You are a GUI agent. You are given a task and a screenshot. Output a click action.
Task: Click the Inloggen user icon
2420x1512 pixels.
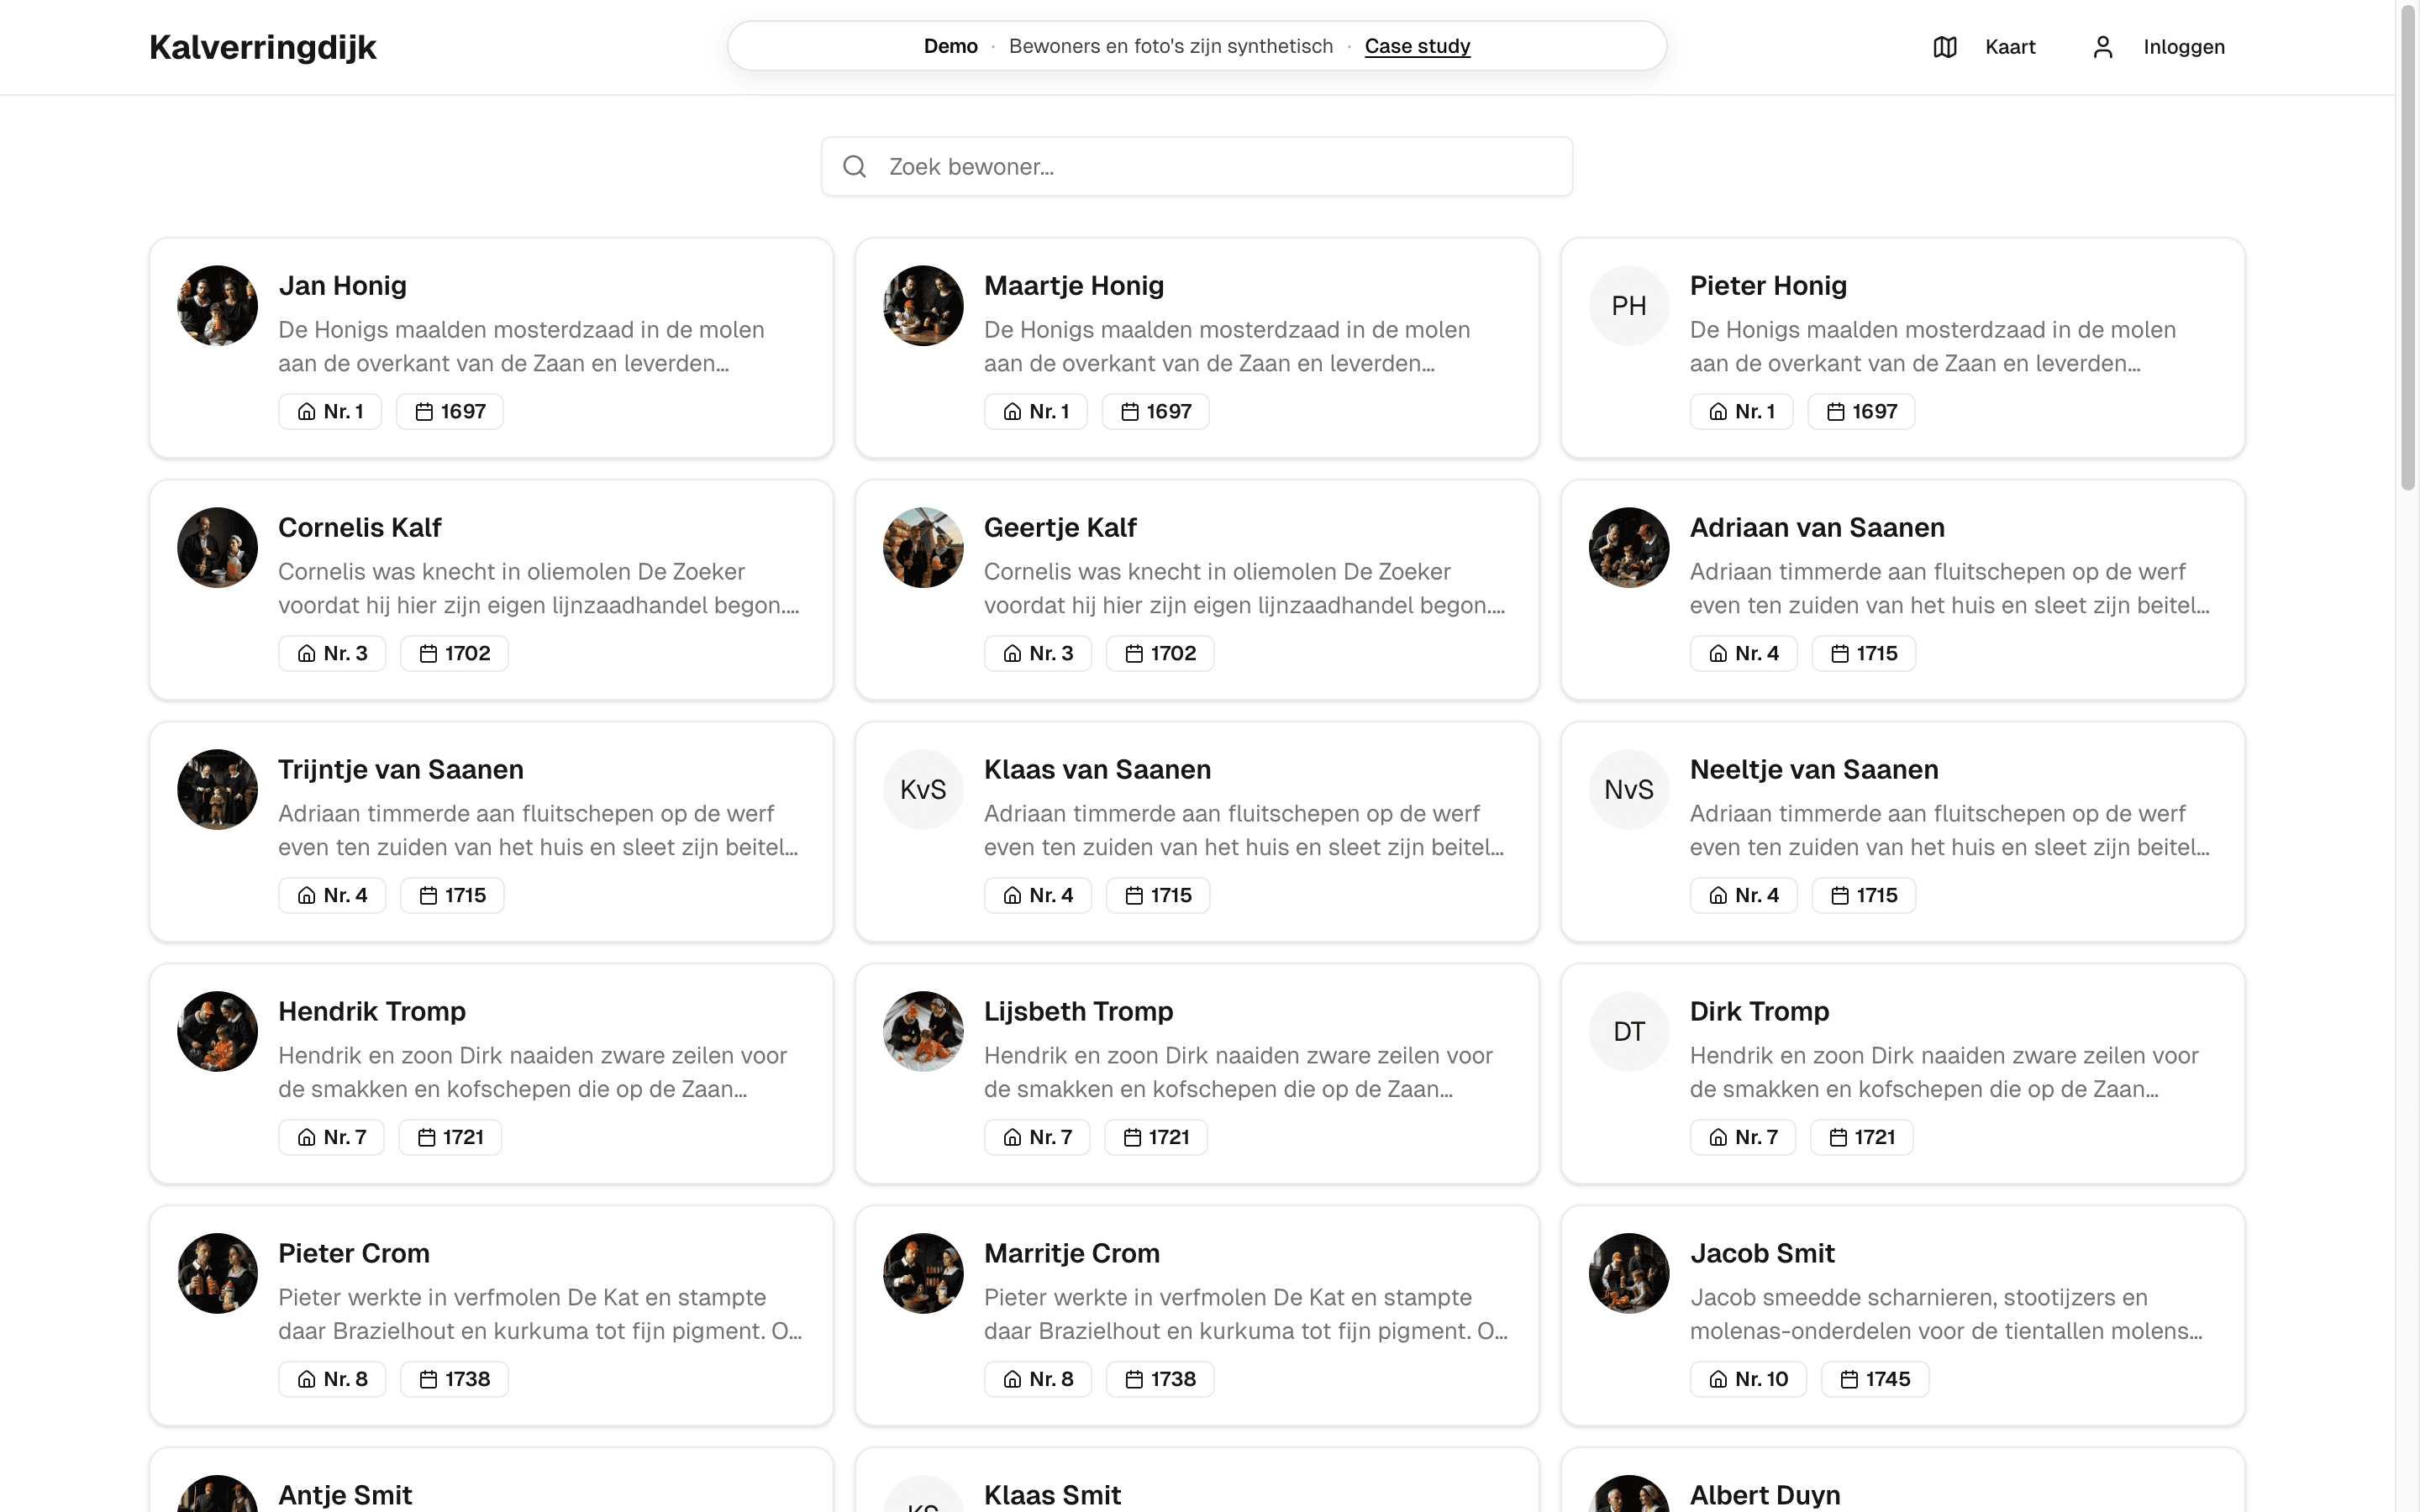pyautogui.click(x=2102, y=47)
